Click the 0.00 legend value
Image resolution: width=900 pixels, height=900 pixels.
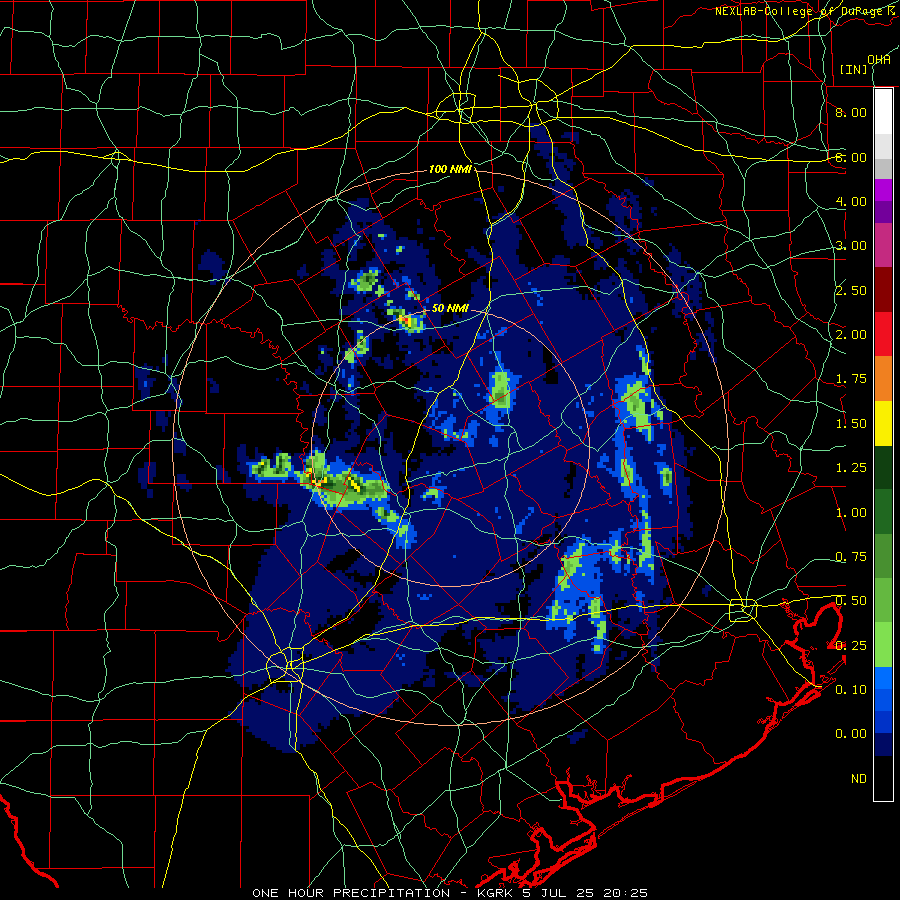tap(851, 734)
